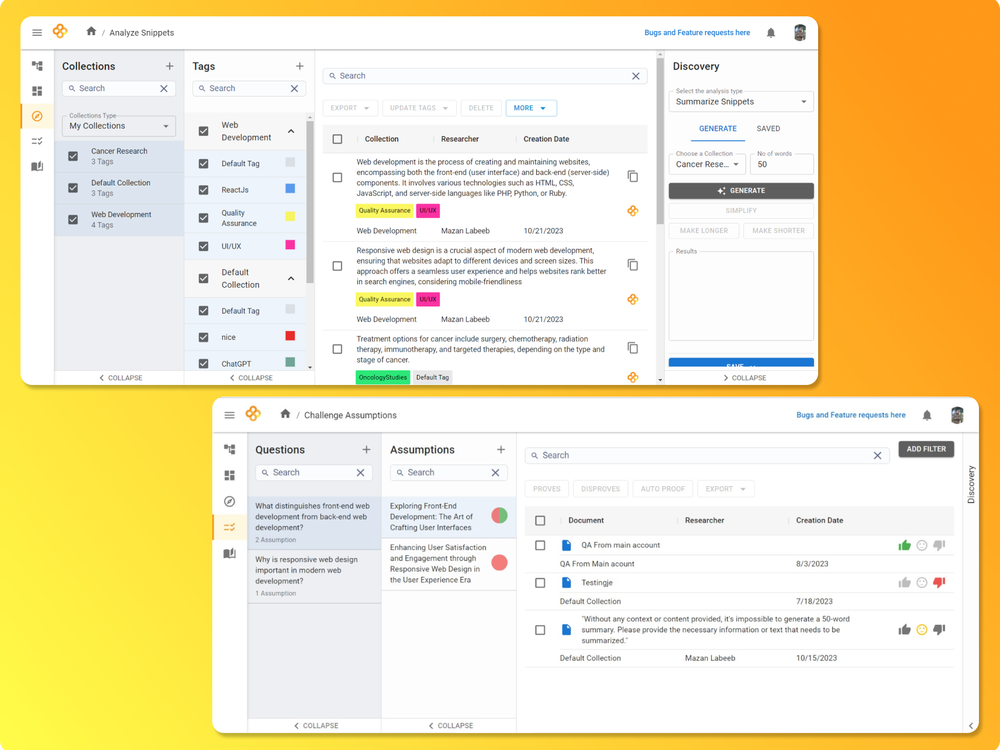This screenshot has width=1000, height=750.
Task: Open UPDATE TAGS dropdown
Action: coord(419,108)
